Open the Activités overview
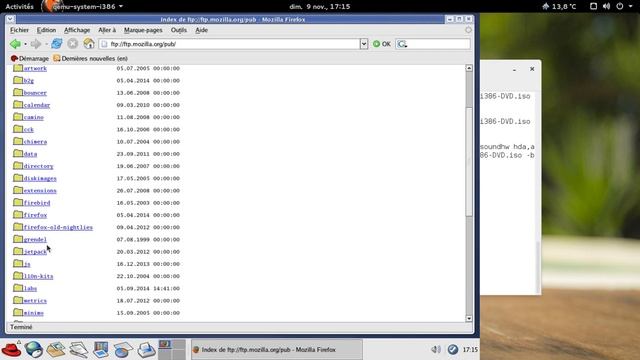This screenshot has height=360, width=640. point(19,7)
